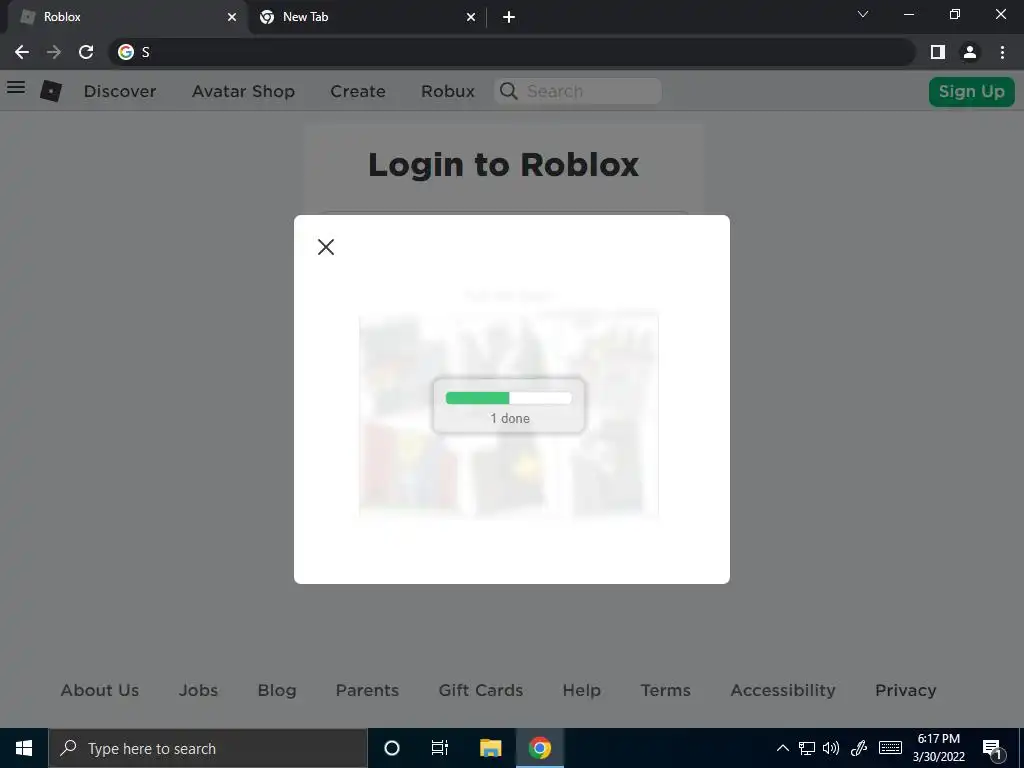Open the Chrome three-dot menu

point(1002,52)
